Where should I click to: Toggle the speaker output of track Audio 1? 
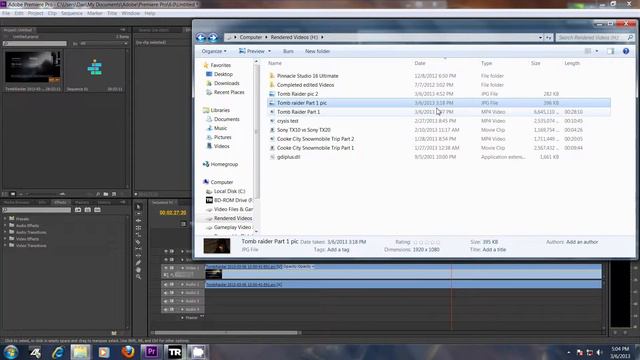pyautogui.click(x=167, y=284)
